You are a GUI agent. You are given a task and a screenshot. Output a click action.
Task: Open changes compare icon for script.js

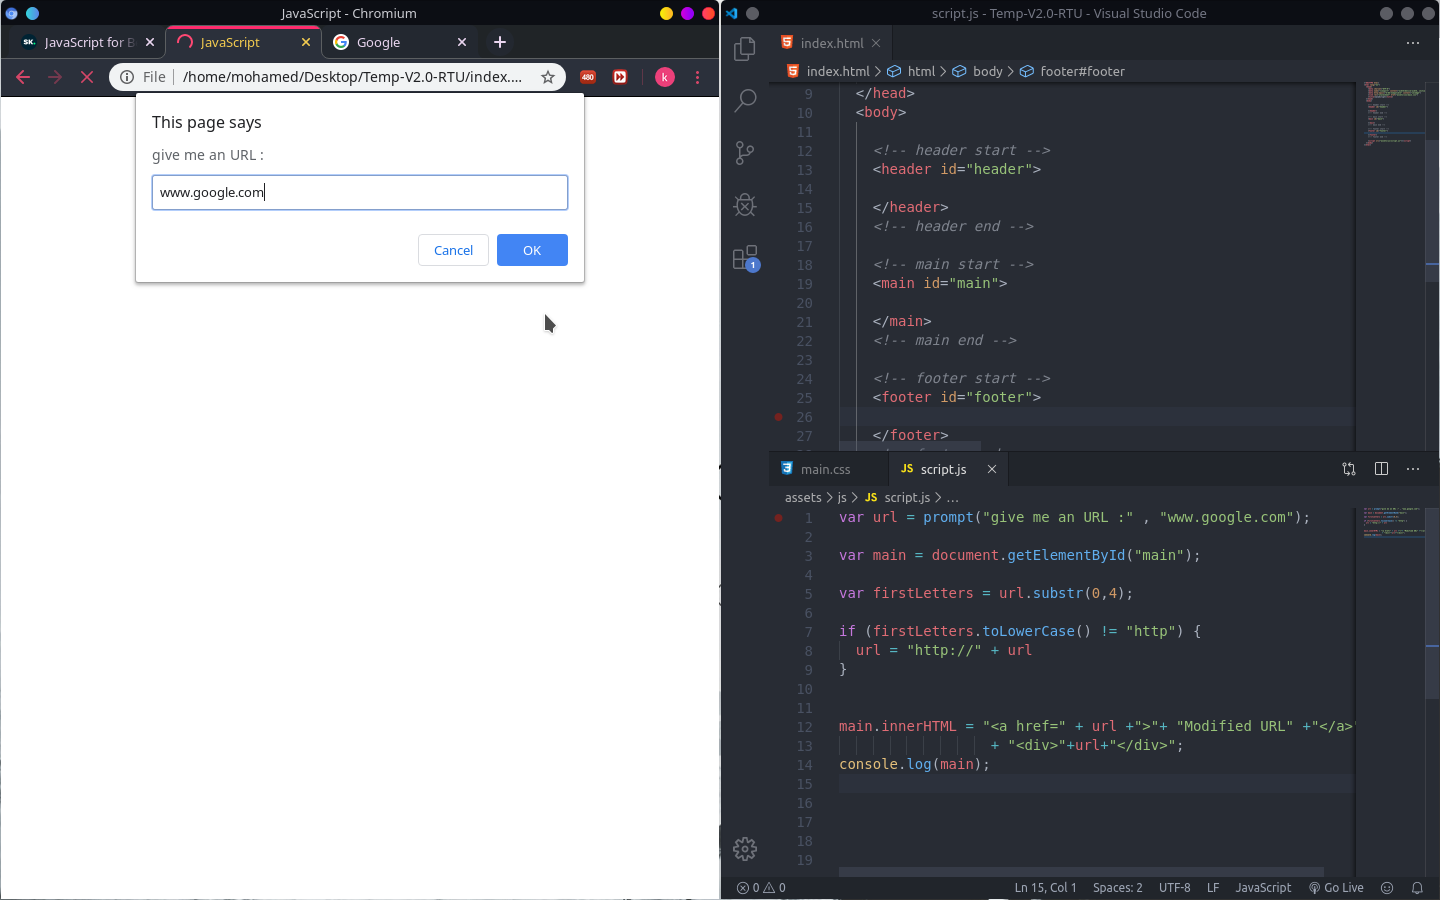click(1349, 469)
